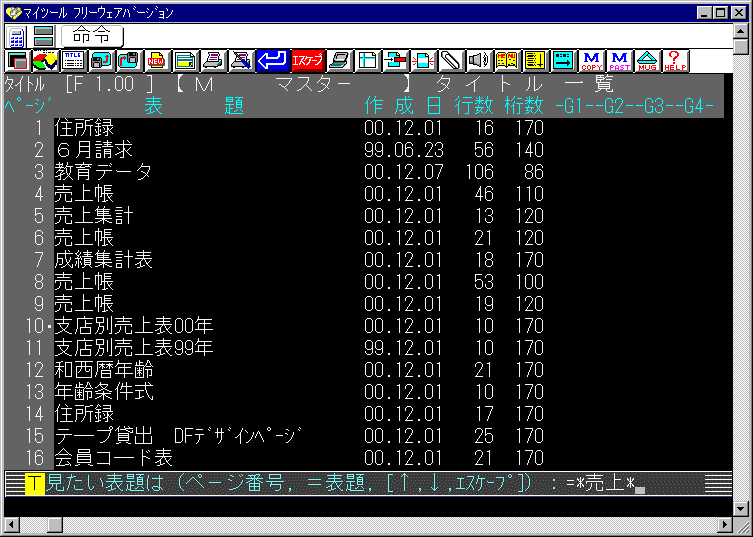Click the floppy disk save icon
The image size is (753, 537).
click(x=101, y=61)
